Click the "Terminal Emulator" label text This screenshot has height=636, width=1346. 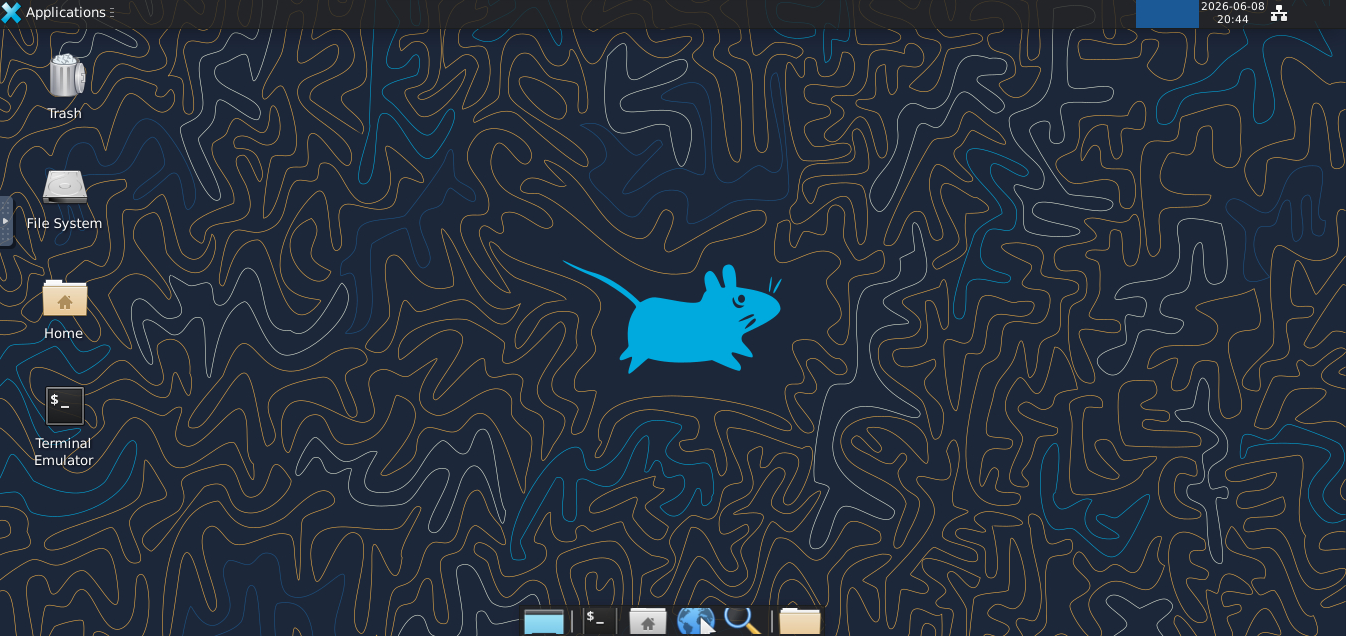[x=64, y=452]
